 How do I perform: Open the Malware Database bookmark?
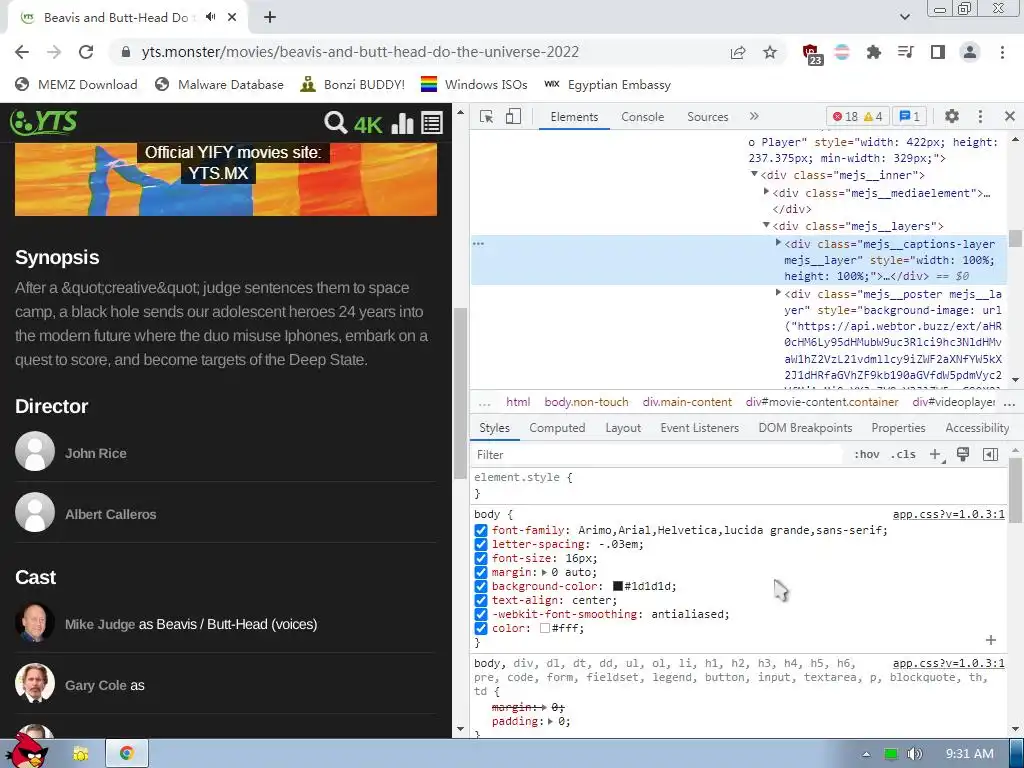[x=219, y=84]
